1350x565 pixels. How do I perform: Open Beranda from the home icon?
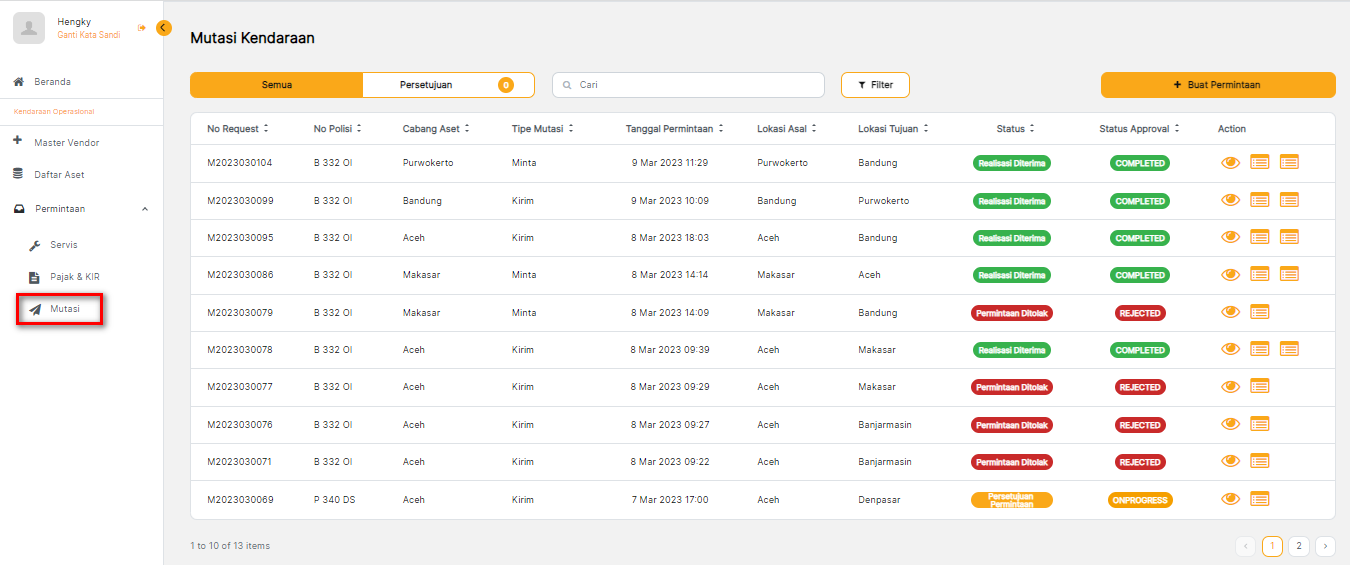(x=18, y=82)
